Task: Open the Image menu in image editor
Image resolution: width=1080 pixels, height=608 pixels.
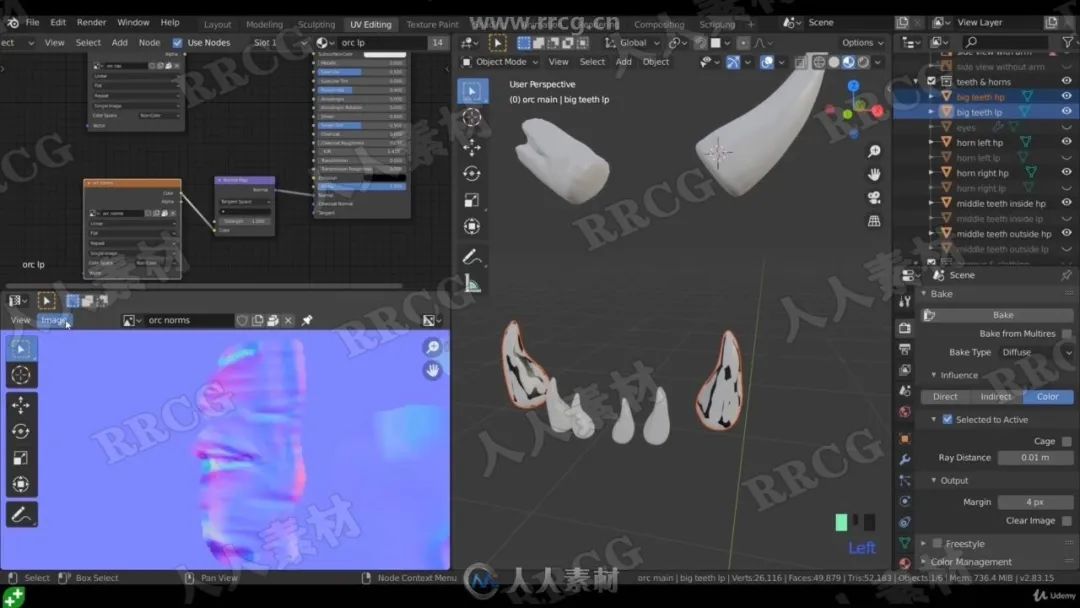Action: (x=53, y=320)
